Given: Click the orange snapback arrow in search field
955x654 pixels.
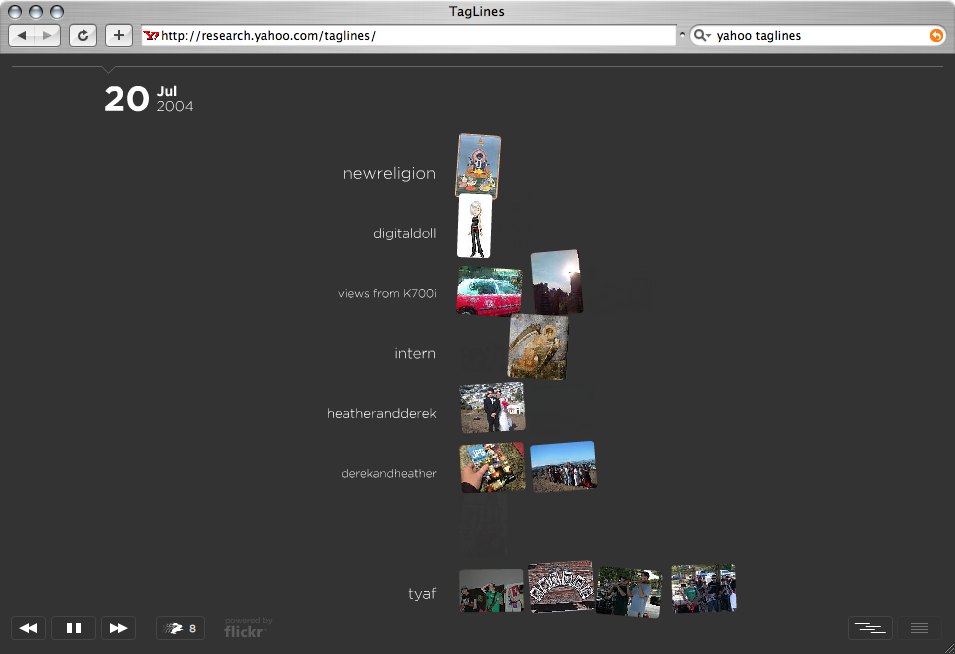Looking at the screenshot, I should point(936,35).
